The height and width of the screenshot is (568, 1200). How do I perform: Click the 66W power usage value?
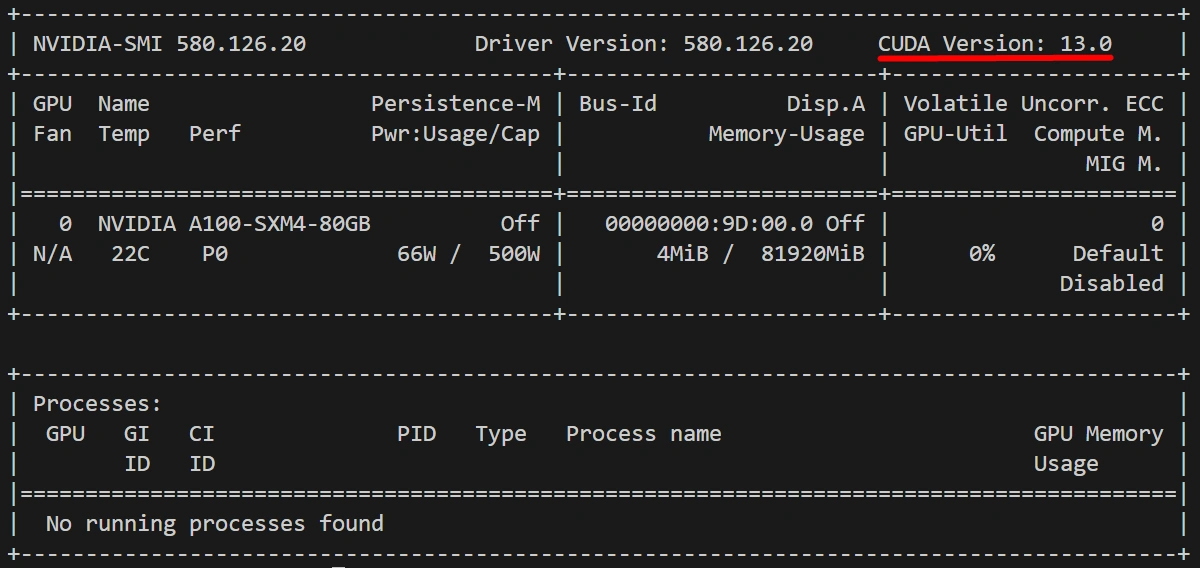click(417, 254)
